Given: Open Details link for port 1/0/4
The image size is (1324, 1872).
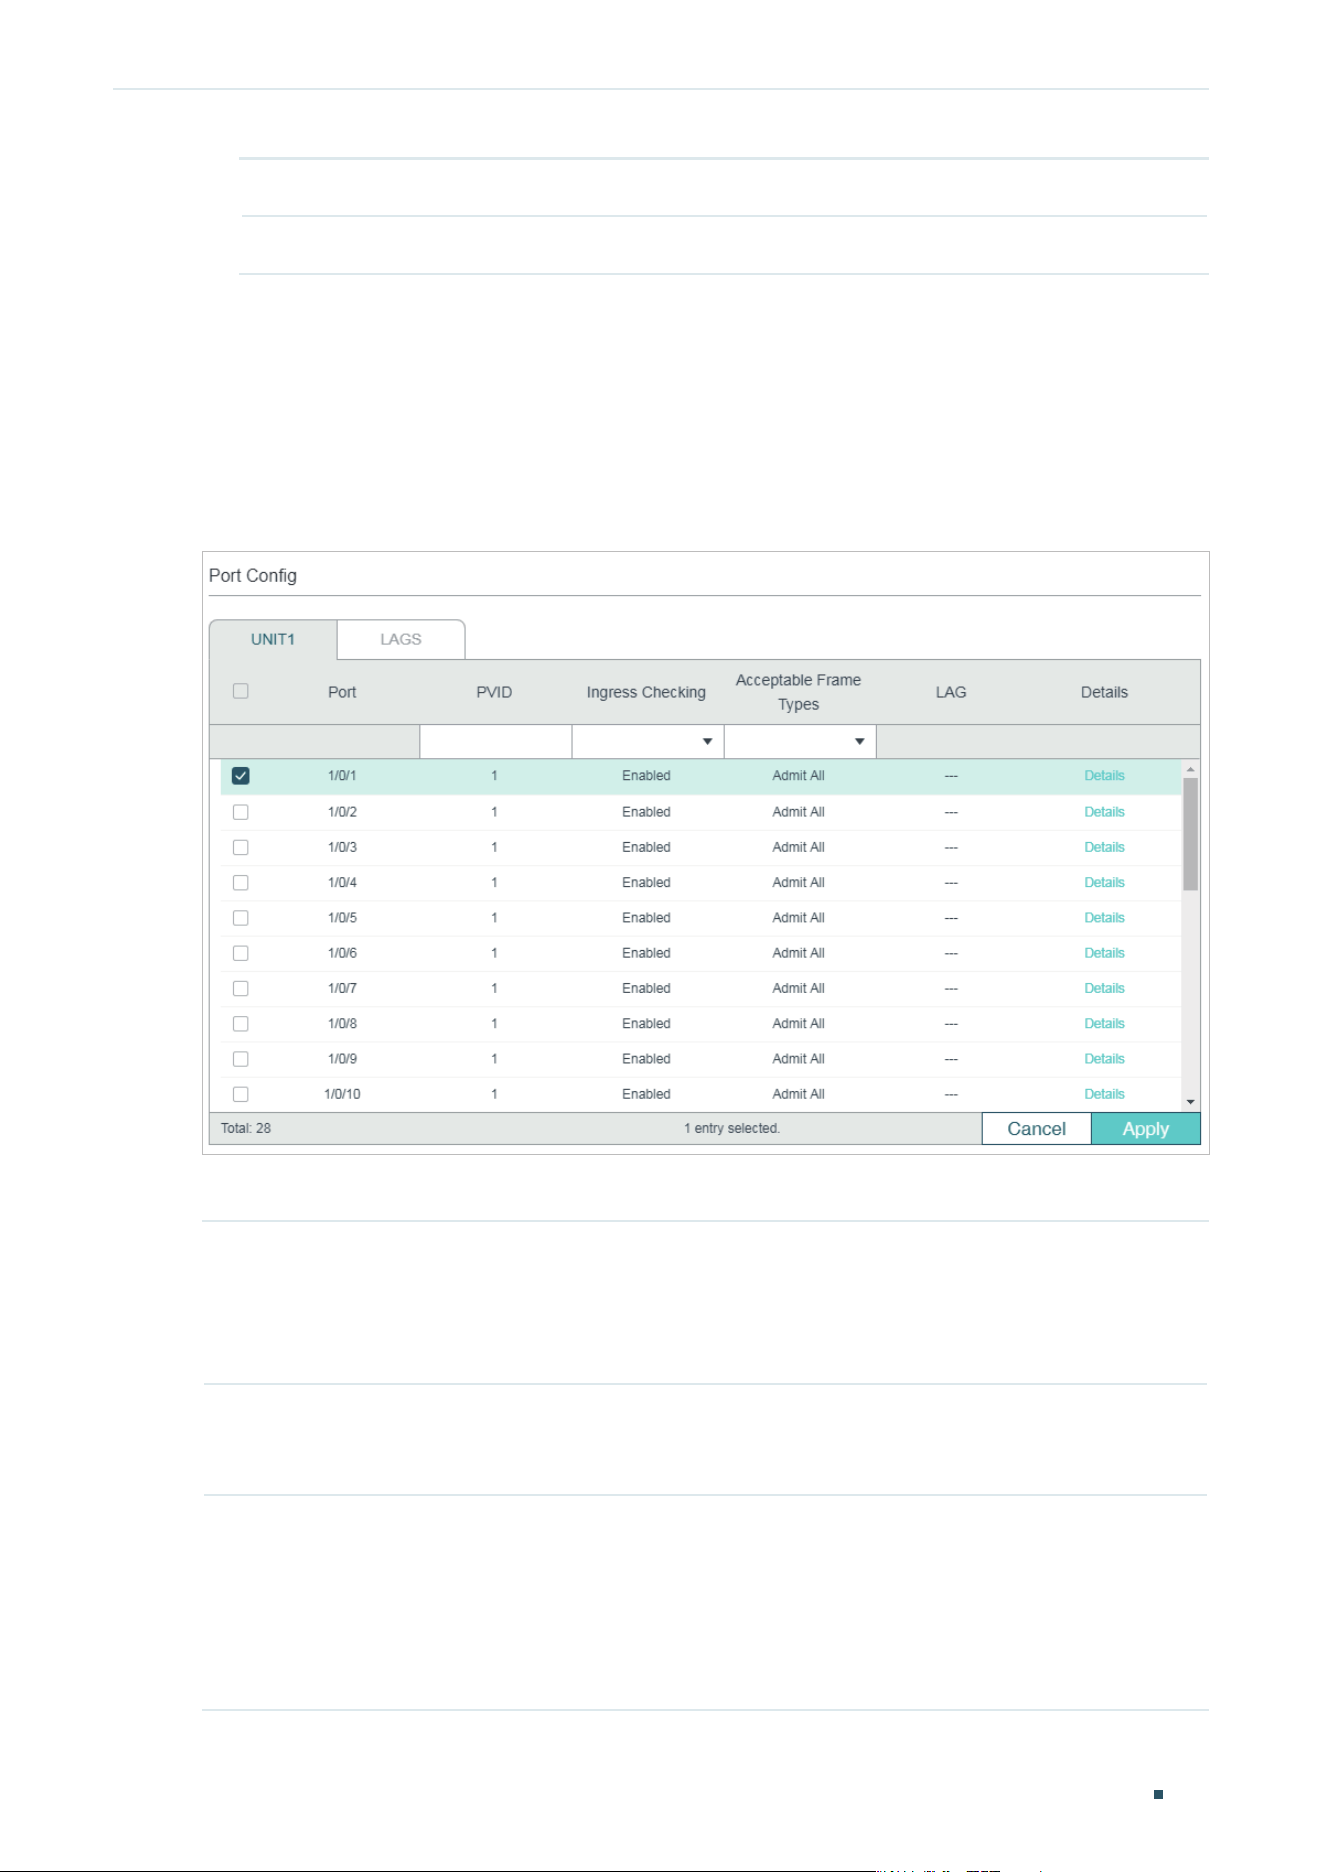Looking at the screenshot, I should tap(1104, 882).
